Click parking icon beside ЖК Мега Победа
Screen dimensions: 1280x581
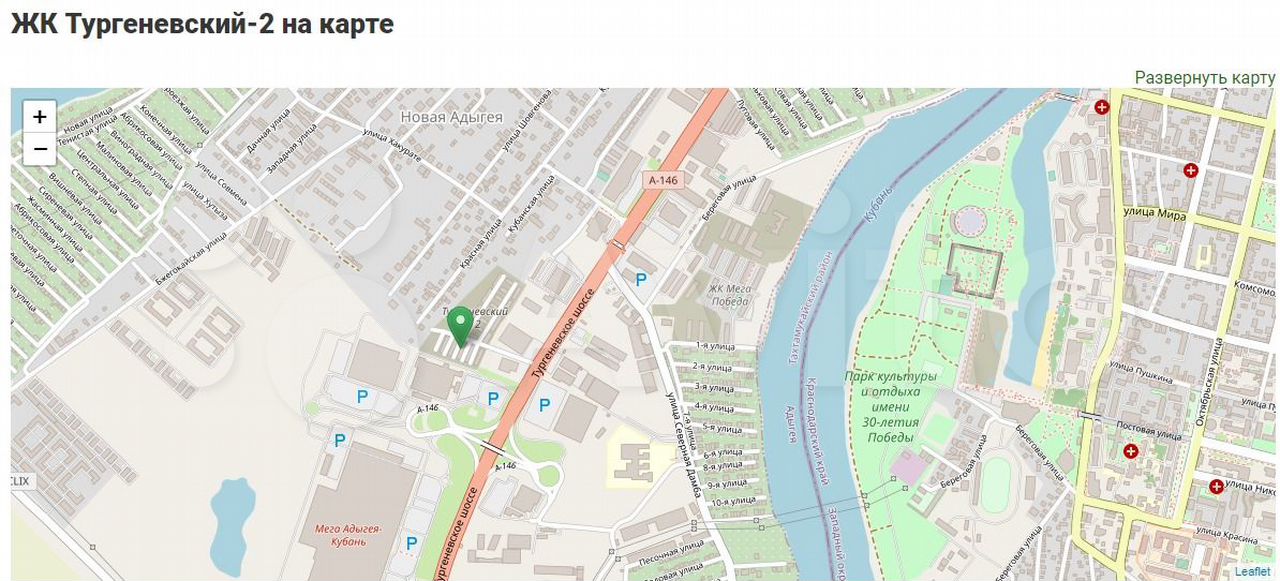click(641, 280)
